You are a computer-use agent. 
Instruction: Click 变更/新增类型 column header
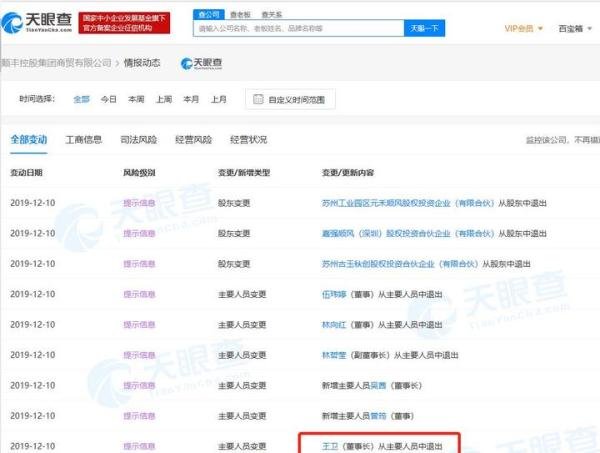coord(244,173)
